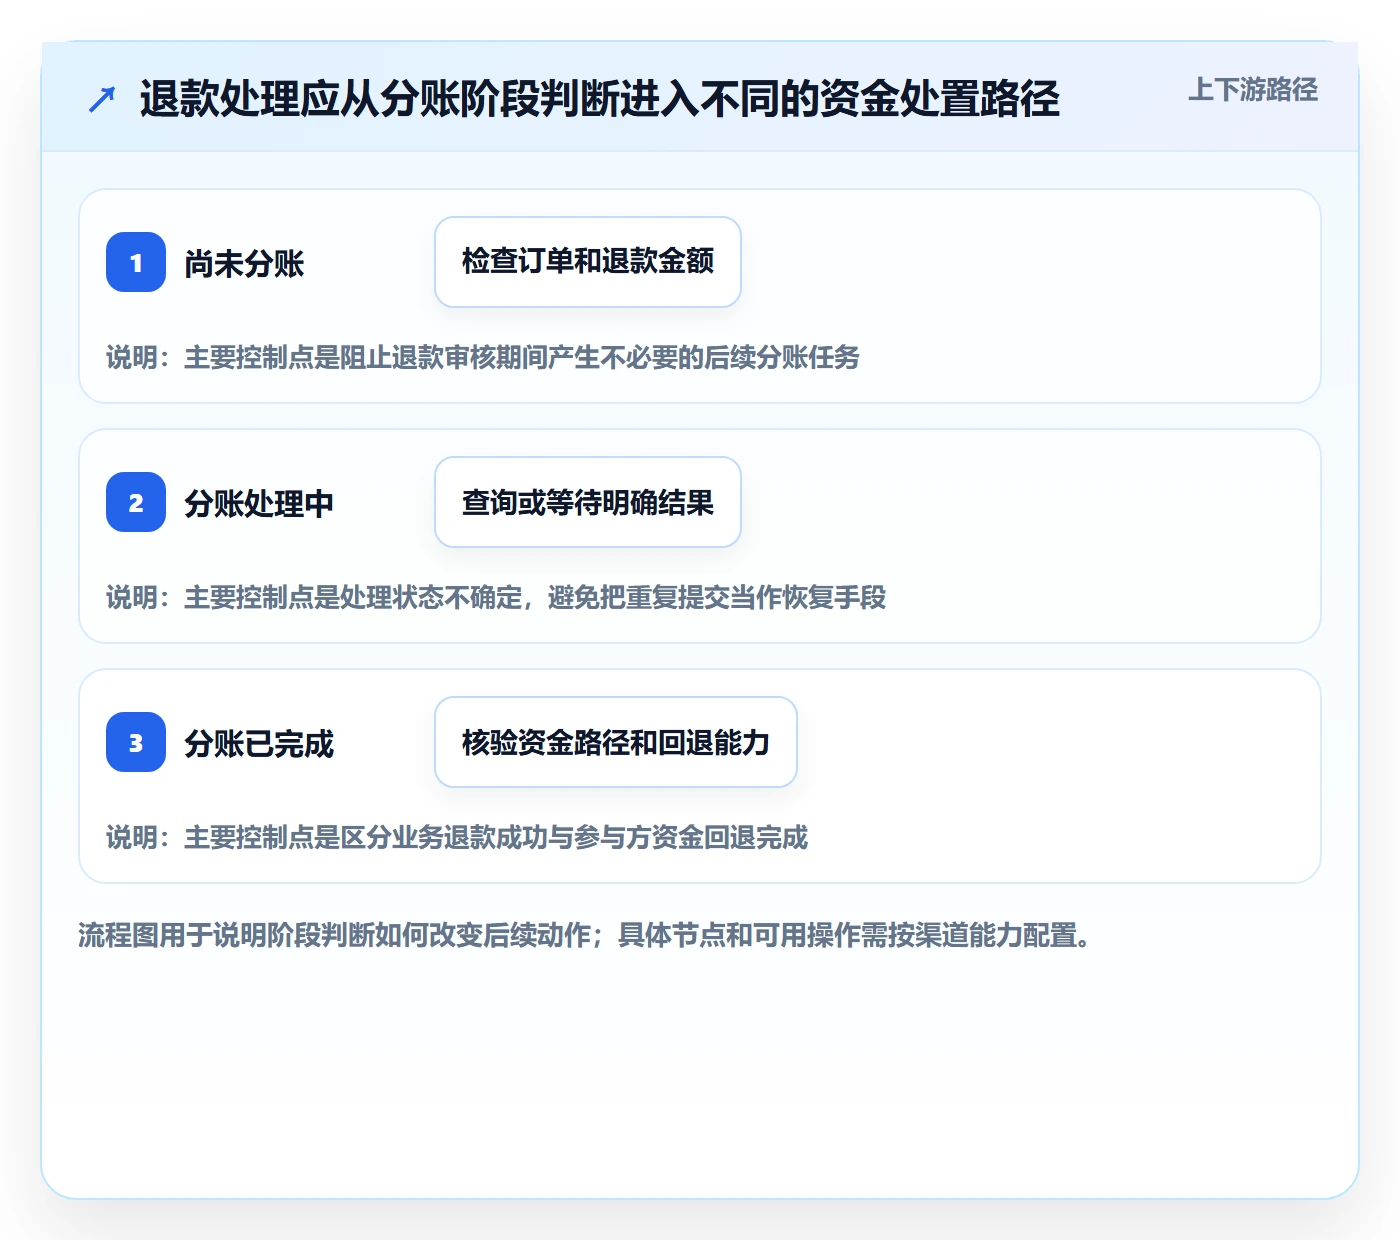Click the note about 处理状态不确定，避免把重复提交当作恢复手段
This screenshot has height=1240, width=1400.
pyautogui.click(x=496, y=597)
